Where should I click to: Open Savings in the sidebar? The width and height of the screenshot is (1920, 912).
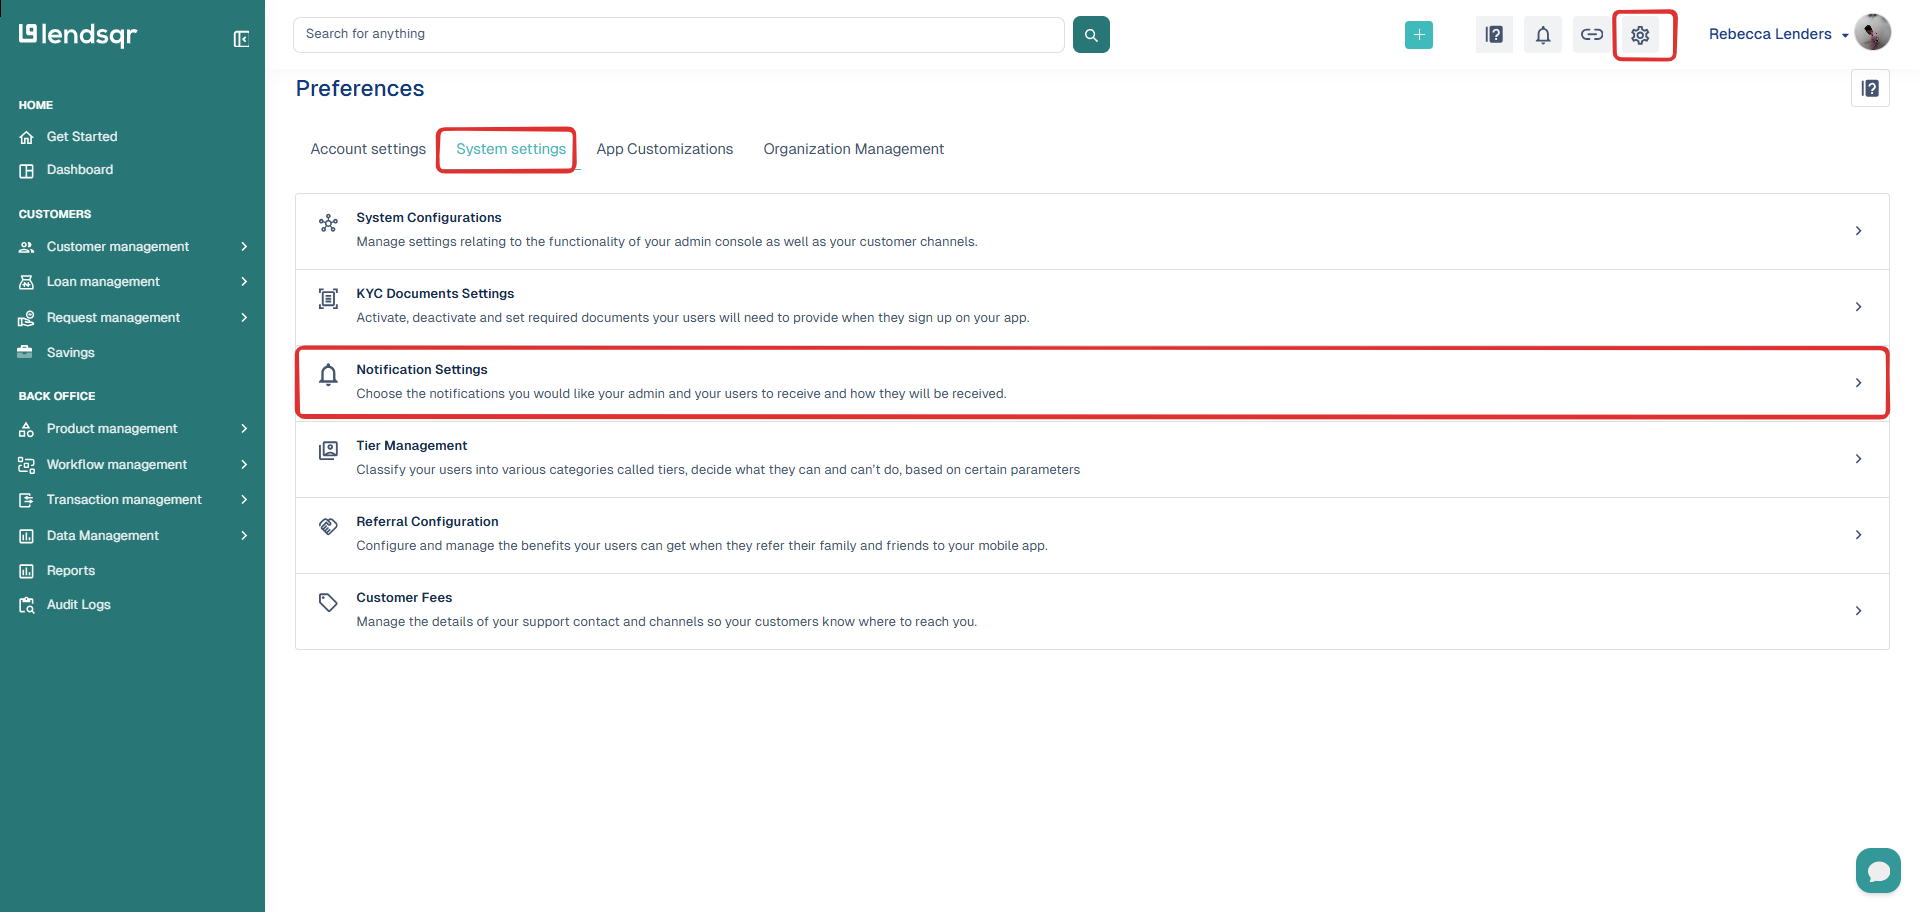[71, 353]
